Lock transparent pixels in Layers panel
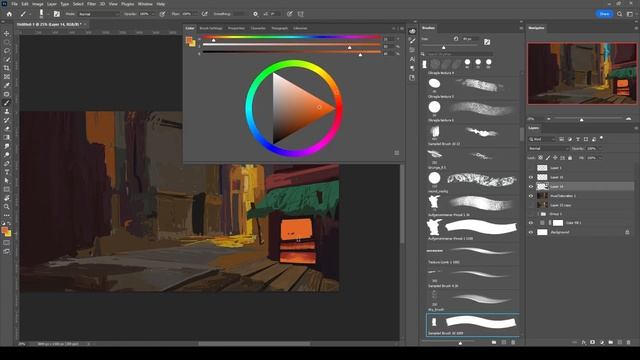The height and width of the screenshot is (360, 640). pos(540,158)
